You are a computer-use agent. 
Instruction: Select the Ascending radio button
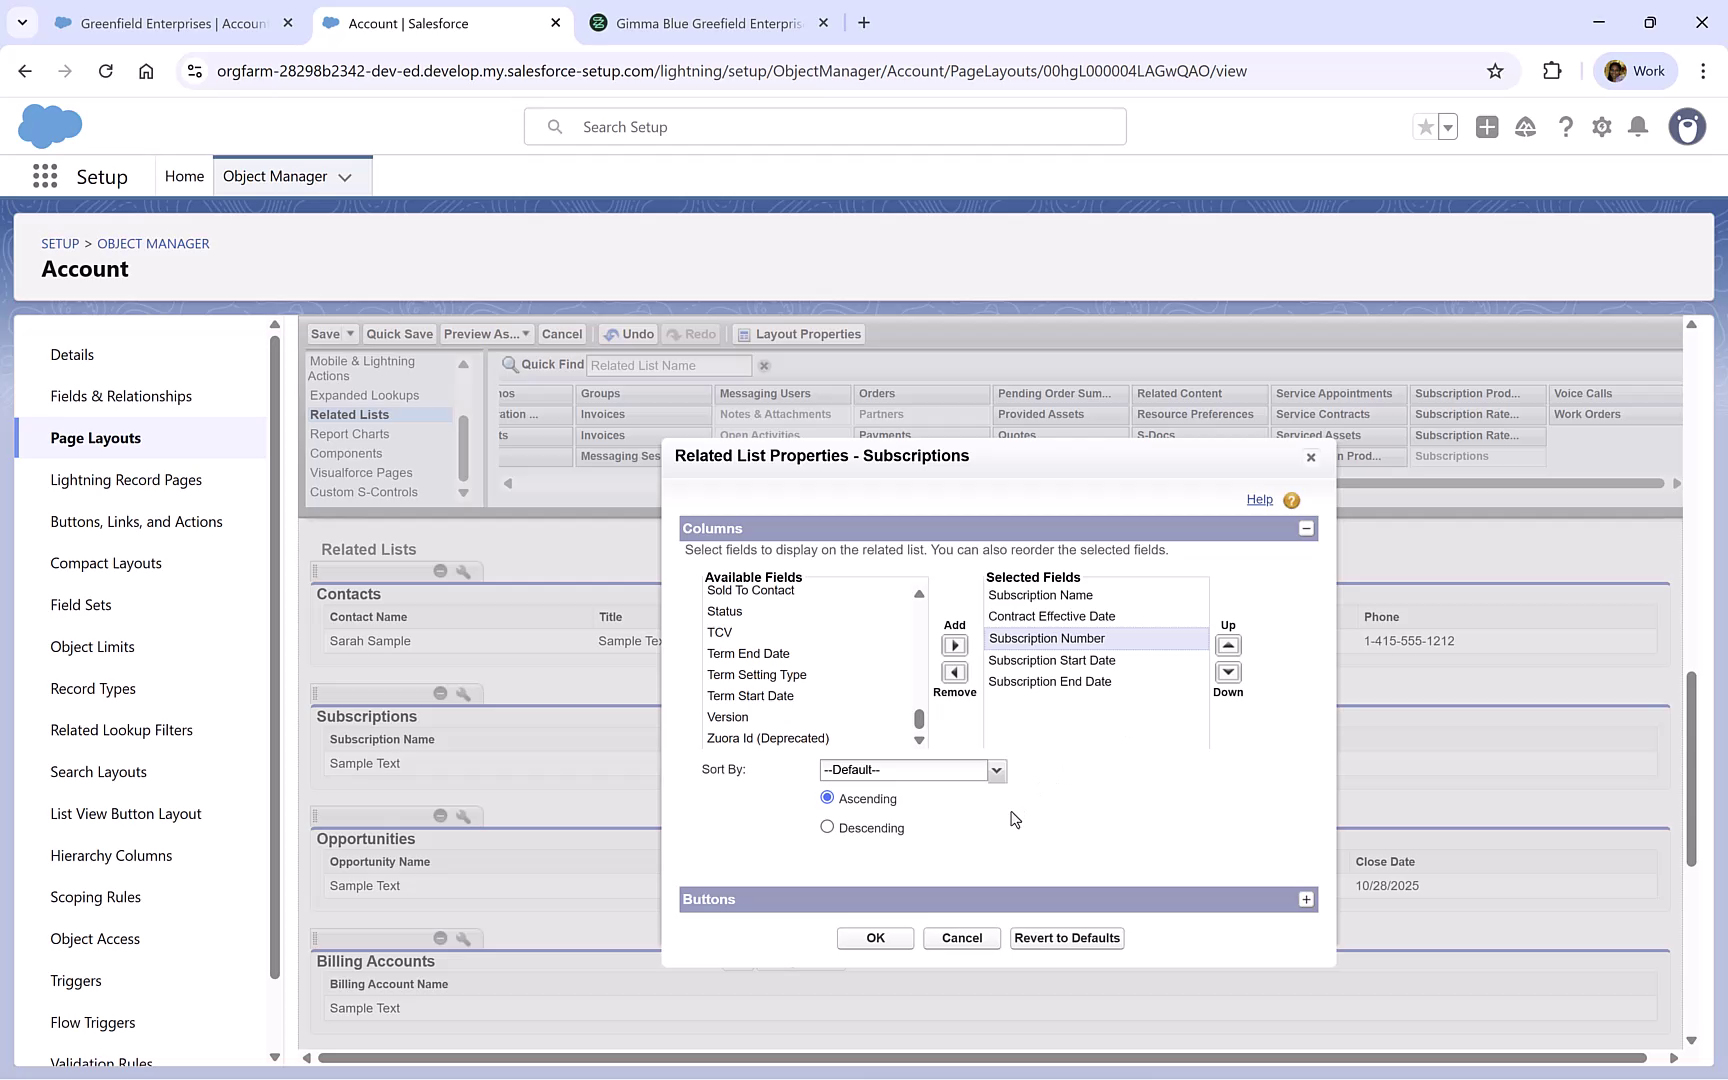tap(827, 797)
